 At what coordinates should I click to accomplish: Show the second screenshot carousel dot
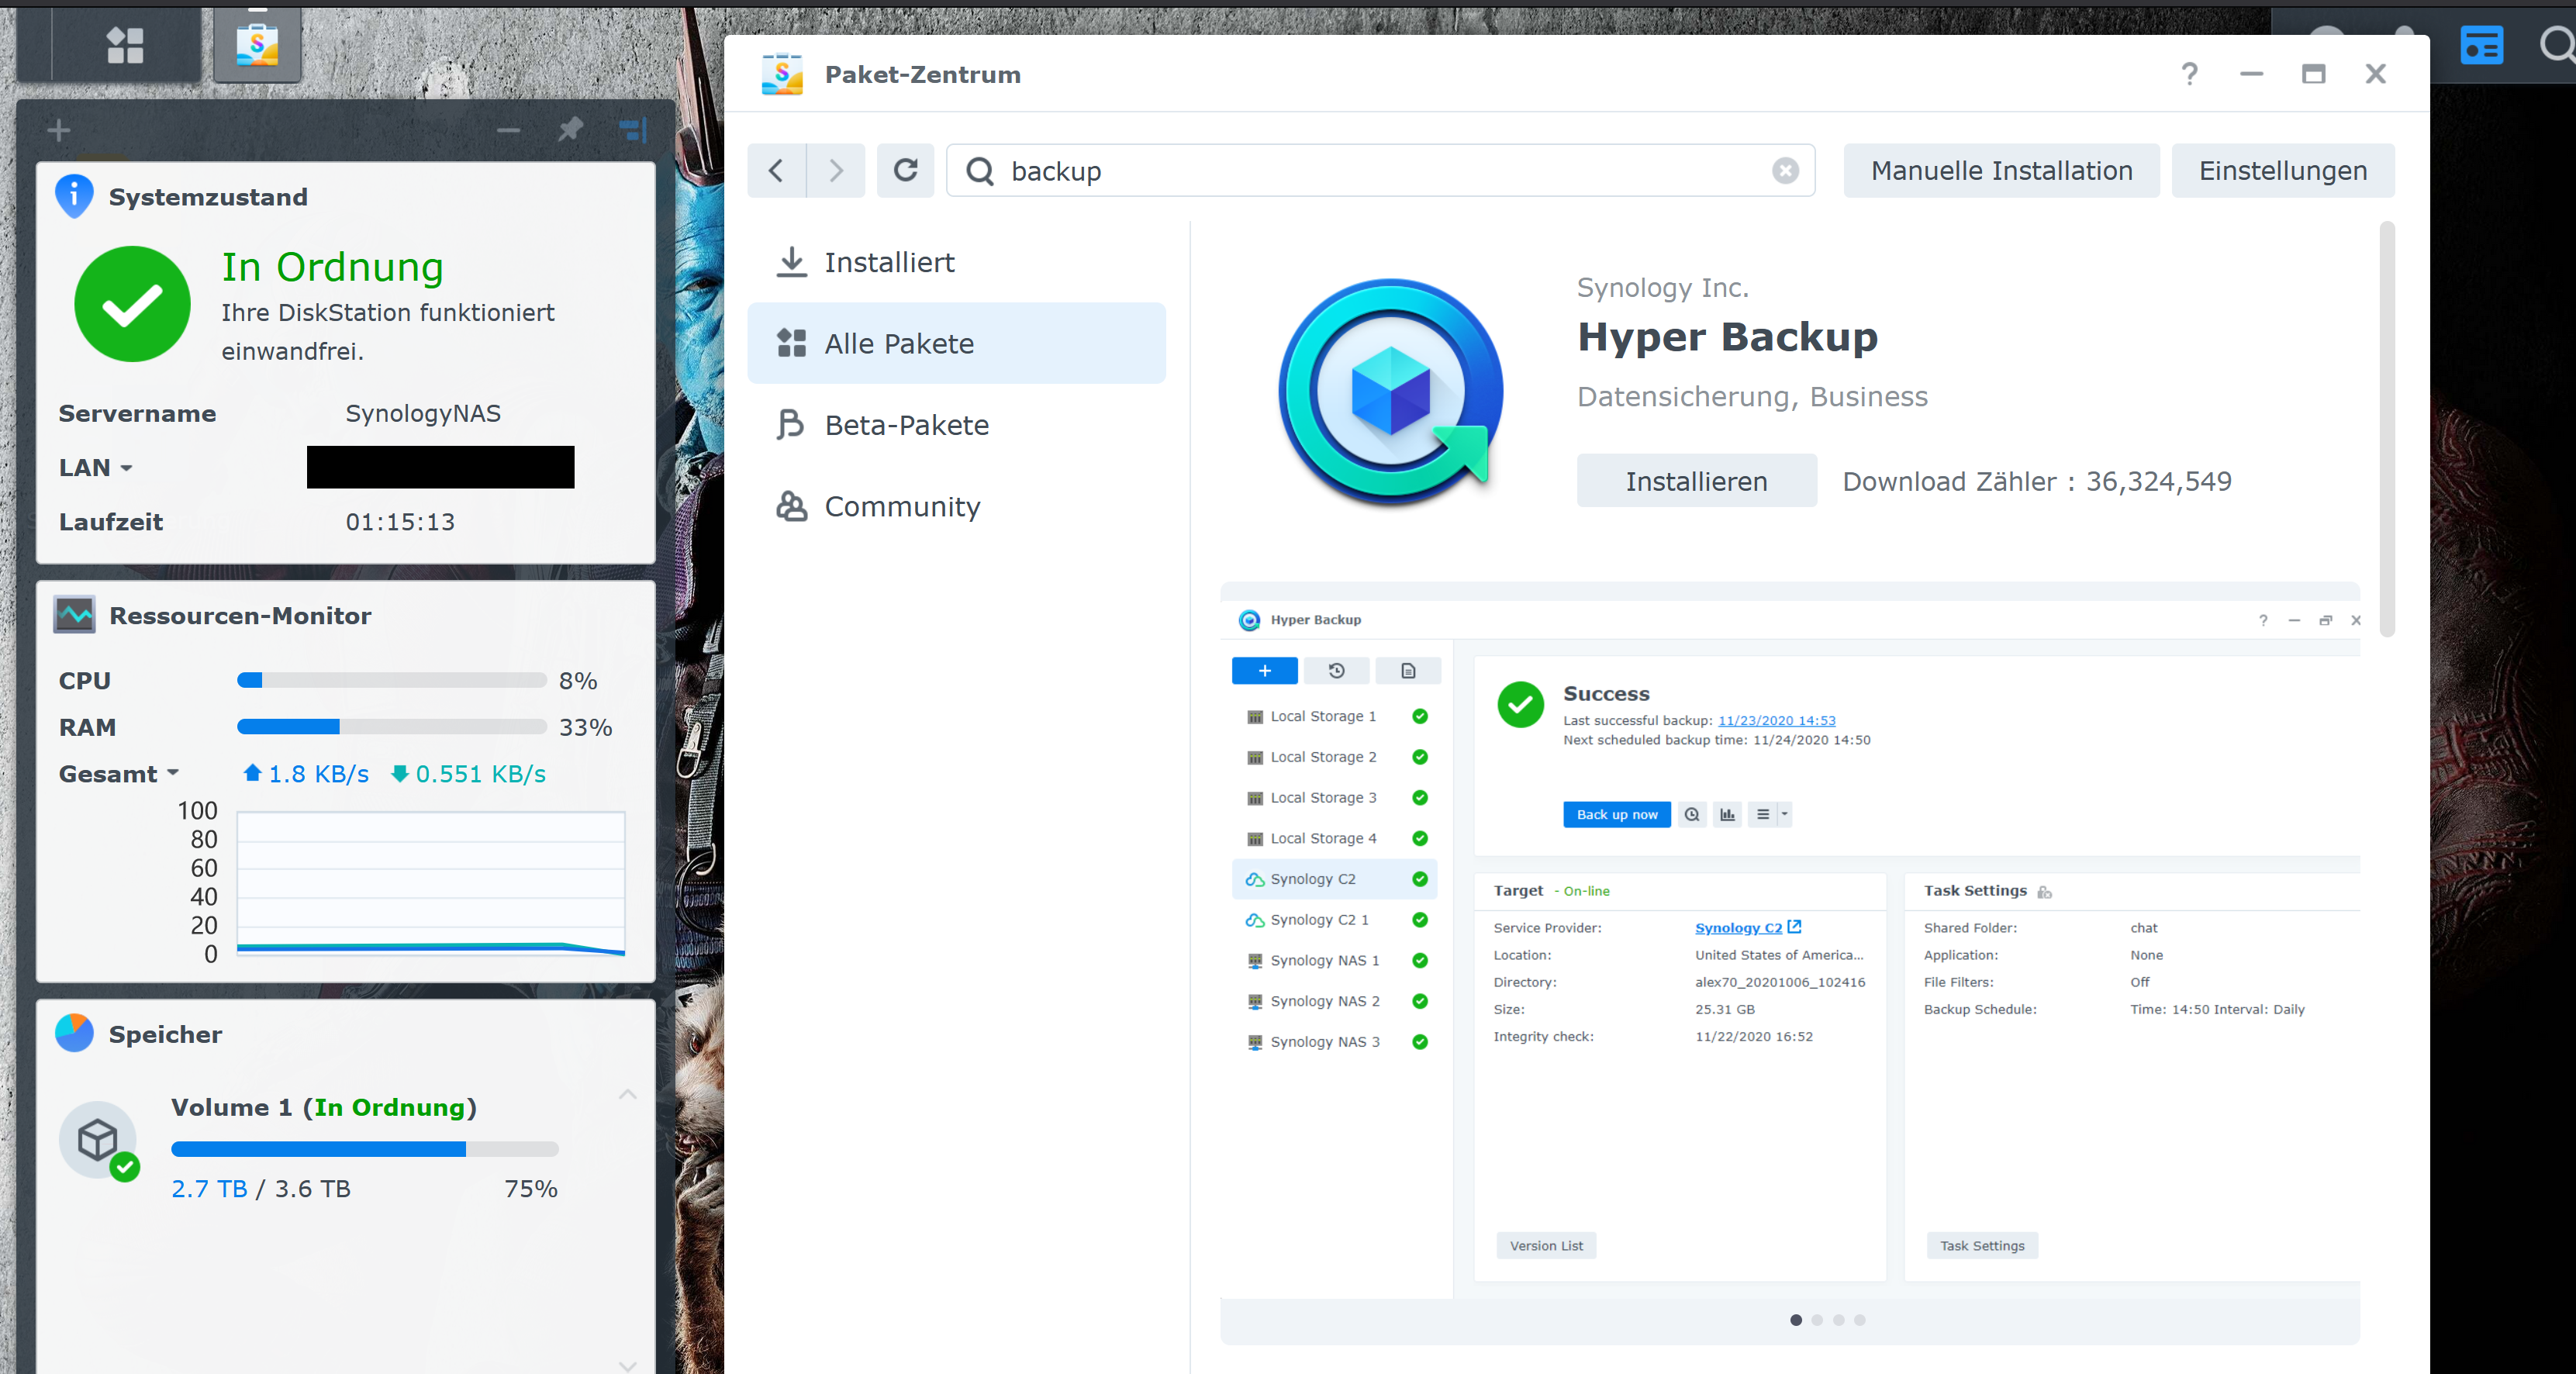pos(1817,1320)
